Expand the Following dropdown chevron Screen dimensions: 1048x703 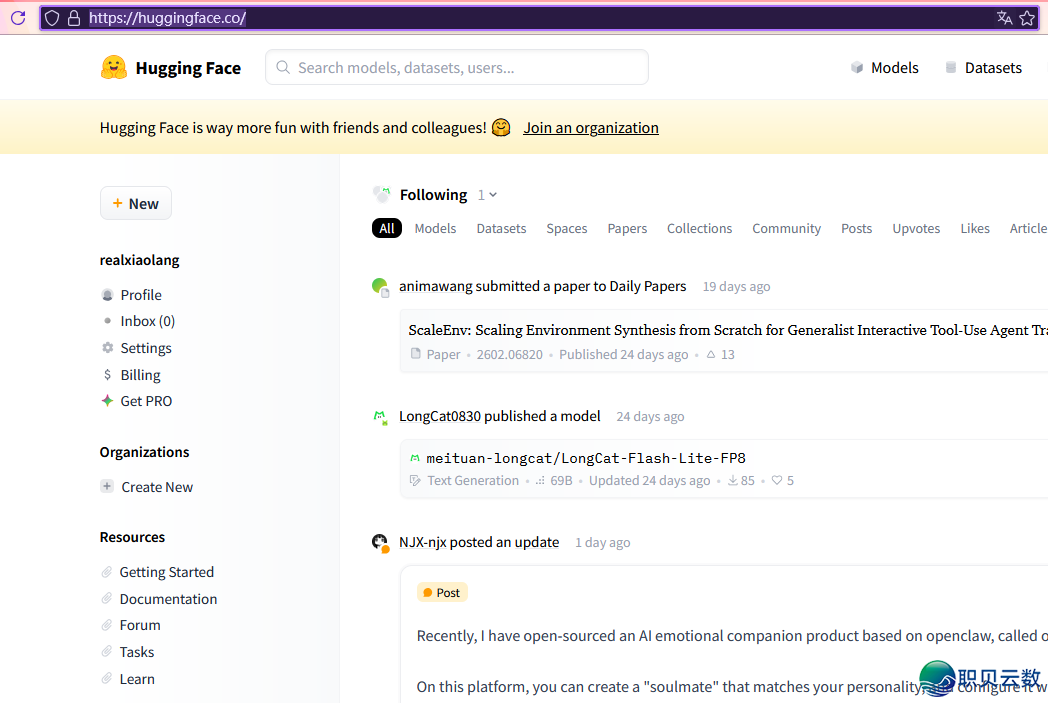click(x=492, y=195)
